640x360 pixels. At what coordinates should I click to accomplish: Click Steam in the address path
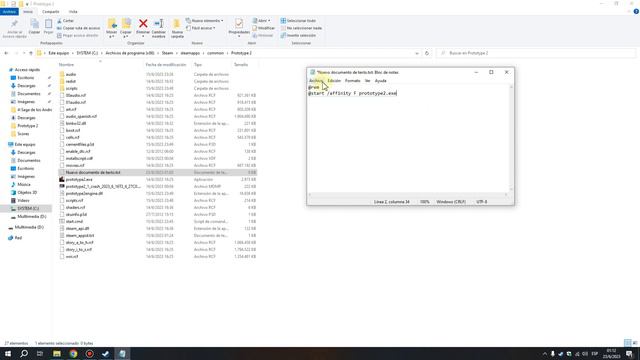[167, 53]
